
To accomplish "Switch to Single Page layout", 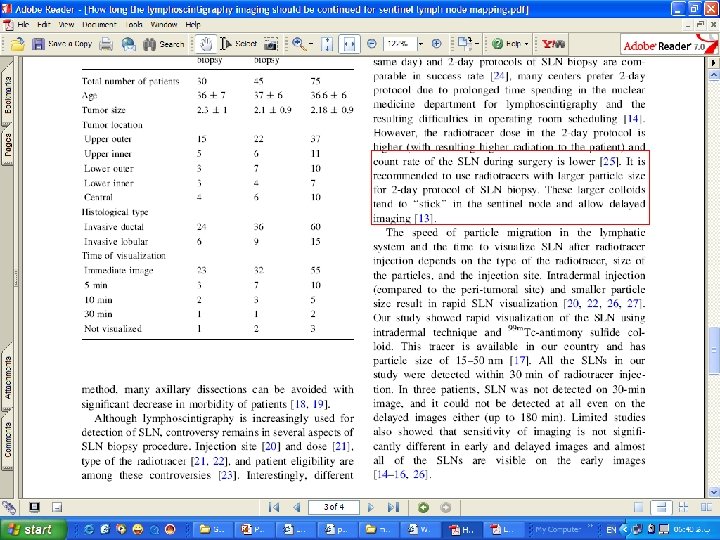I will point(638,507).
